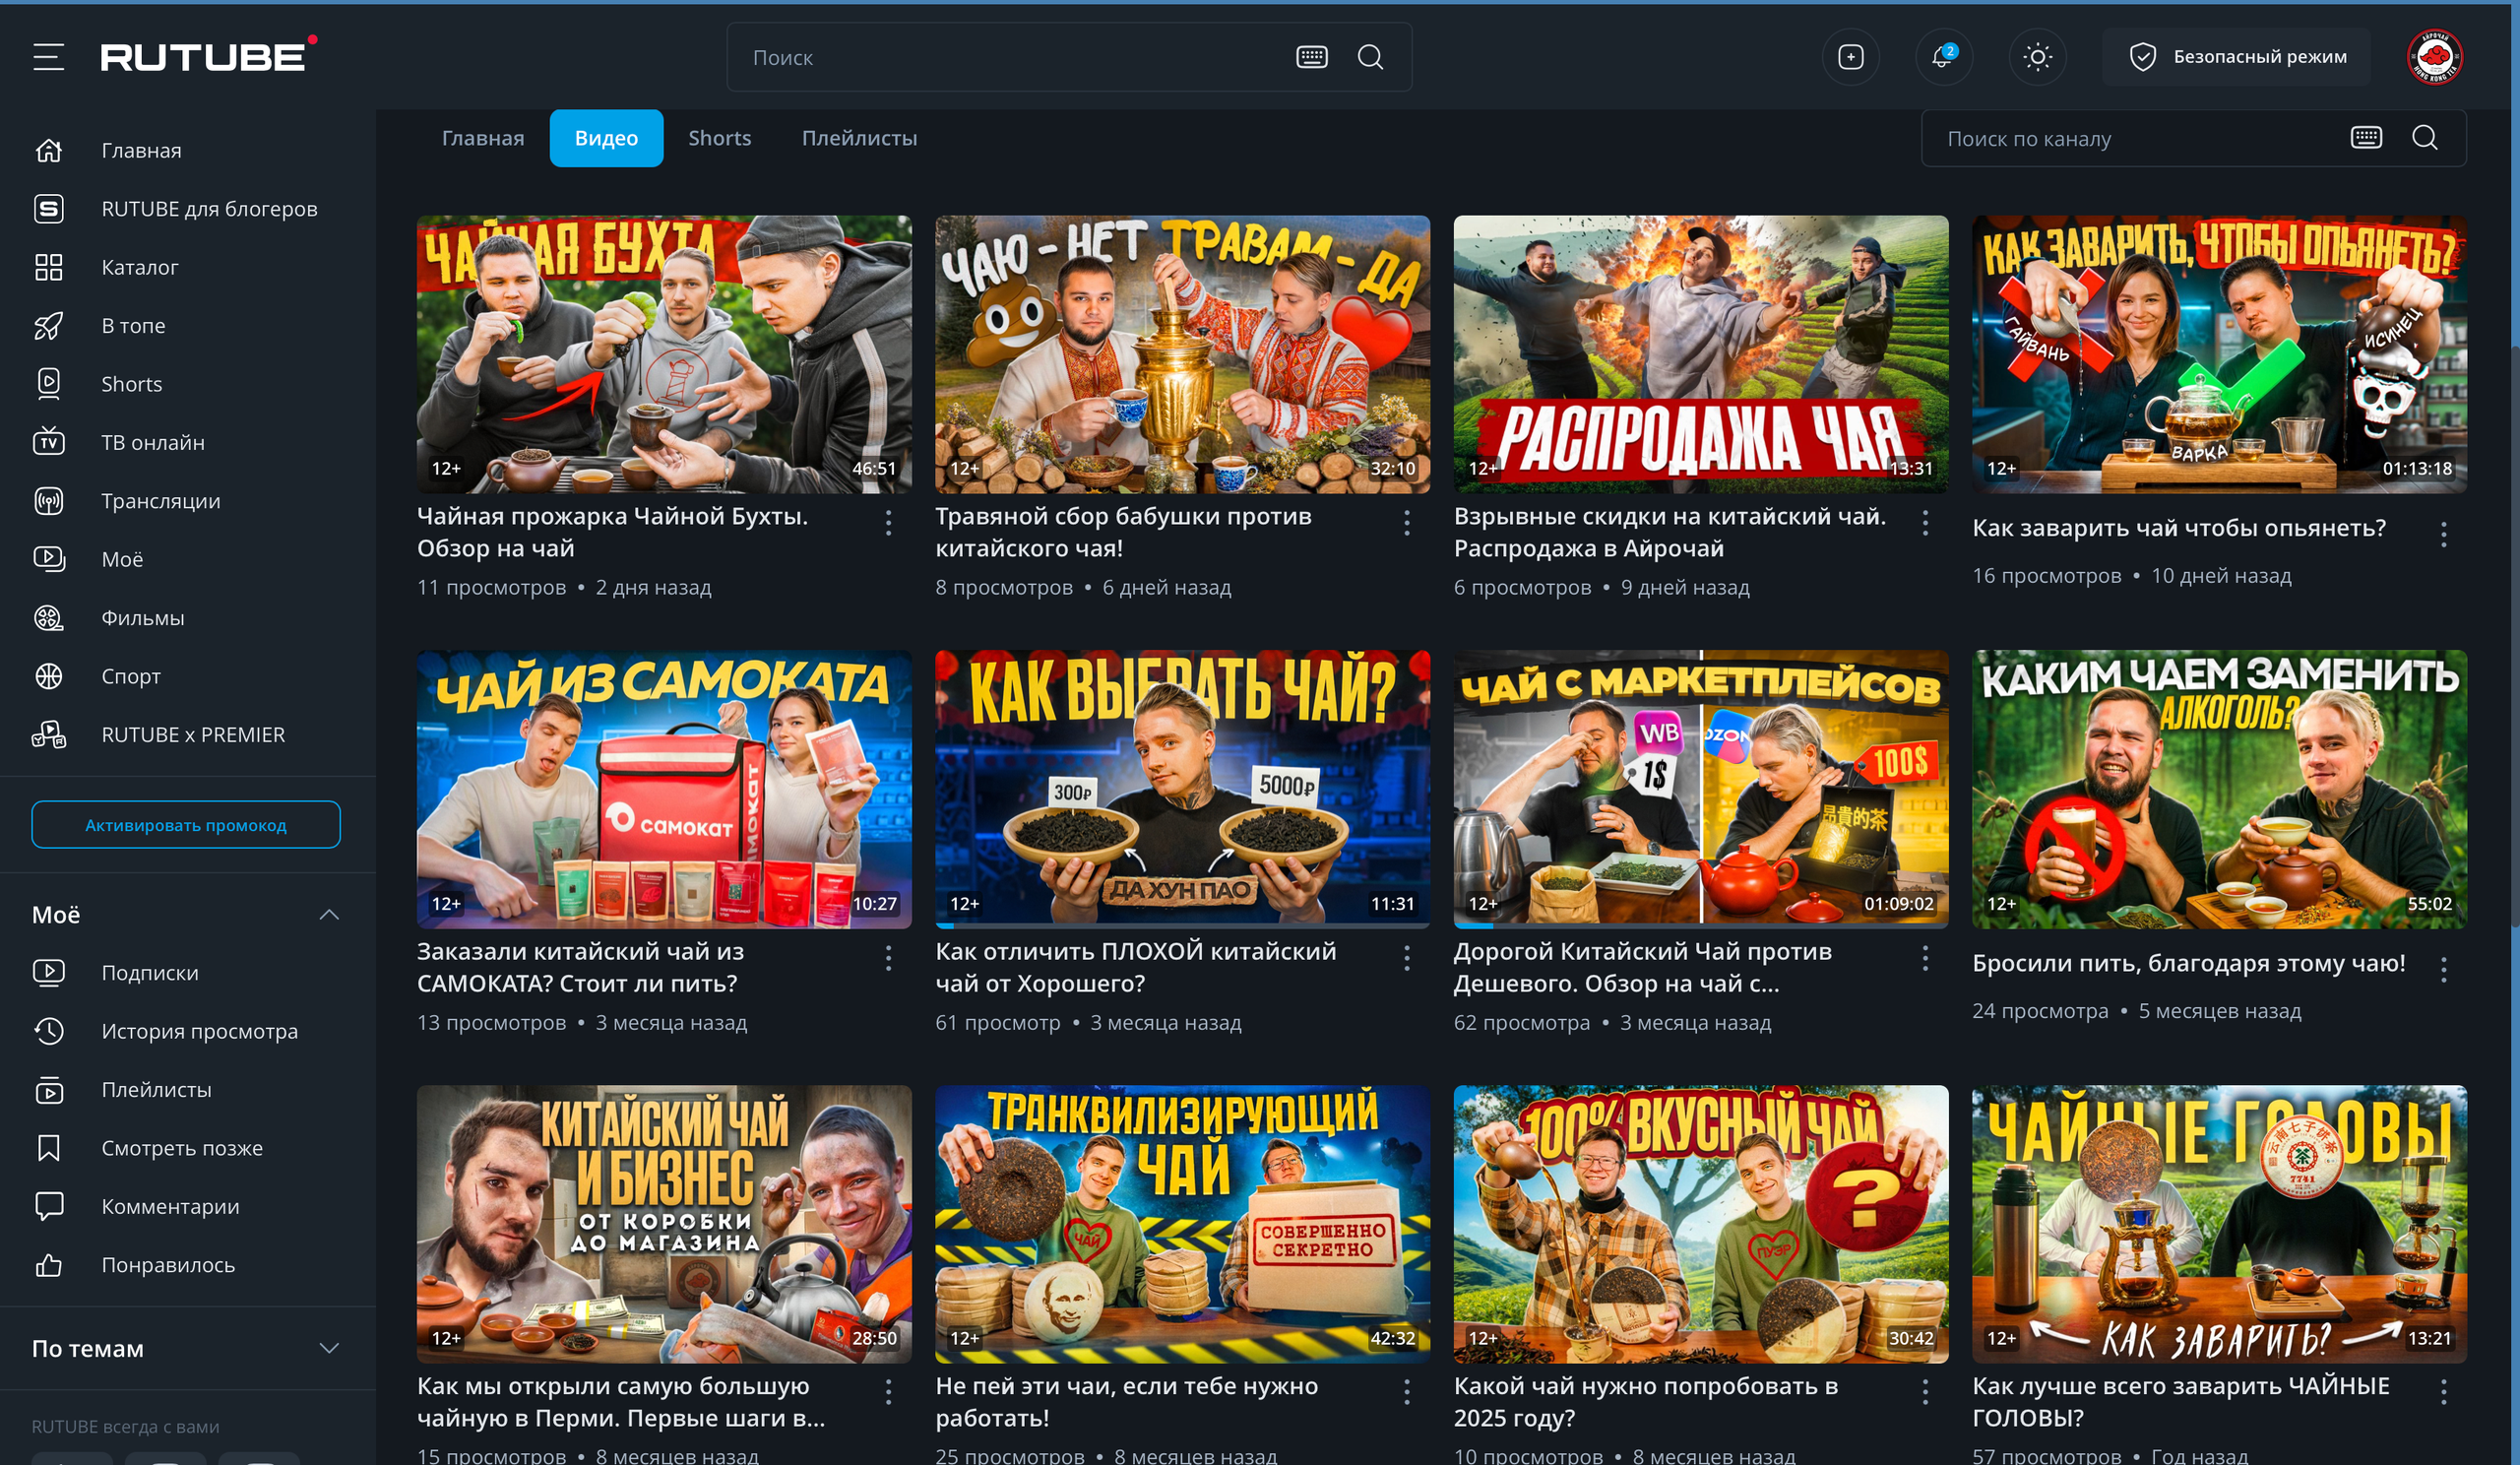Open options menu for Чайная прожарка video
2520x1465 pixels.
point(888,523)
